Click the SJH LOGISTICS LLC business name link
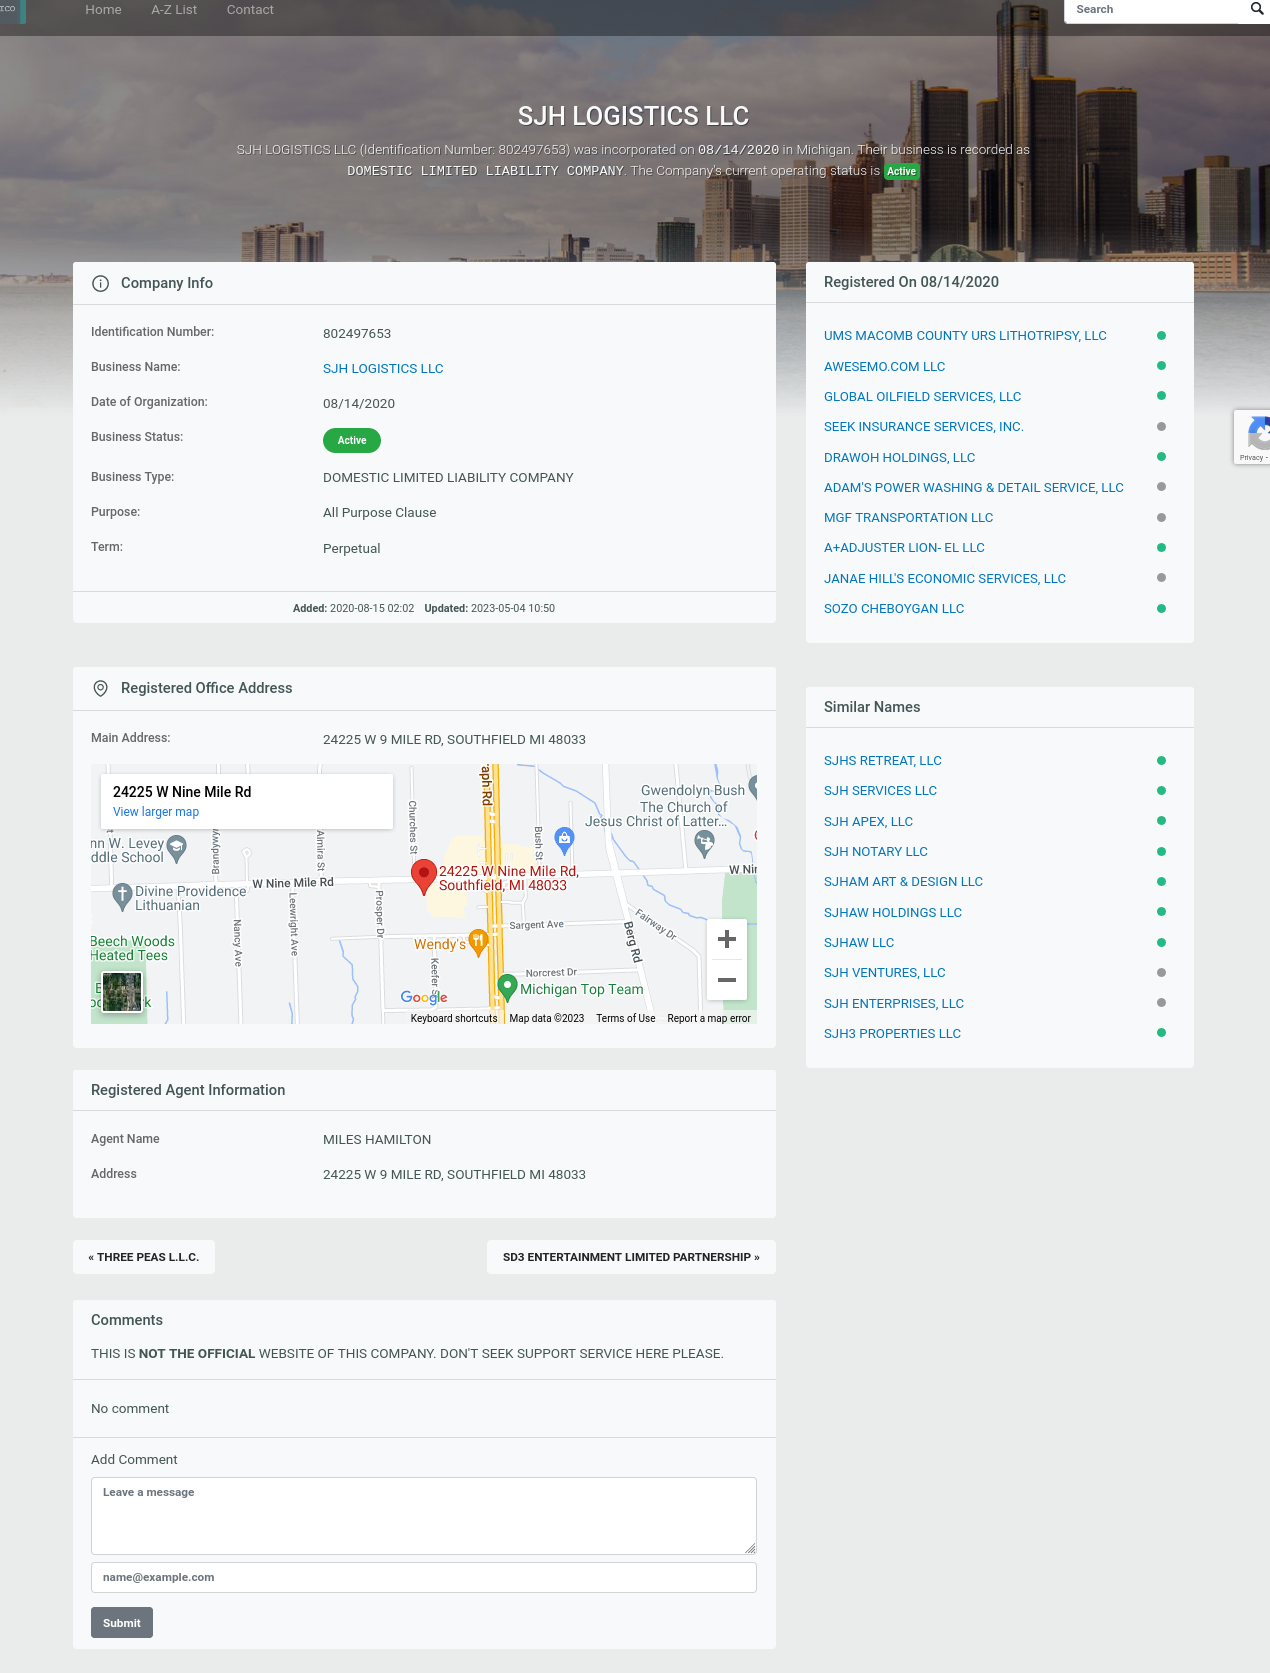The width and height of the screenshot is (1270, 1673). pyautogui.click(x=383, y=369)
